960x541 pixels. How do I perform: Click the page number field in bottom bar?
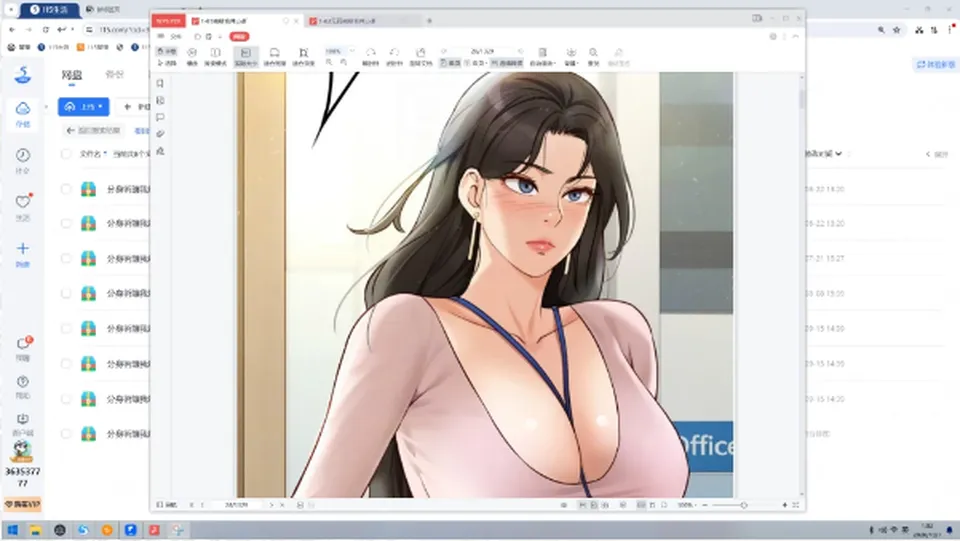(236, 505)
